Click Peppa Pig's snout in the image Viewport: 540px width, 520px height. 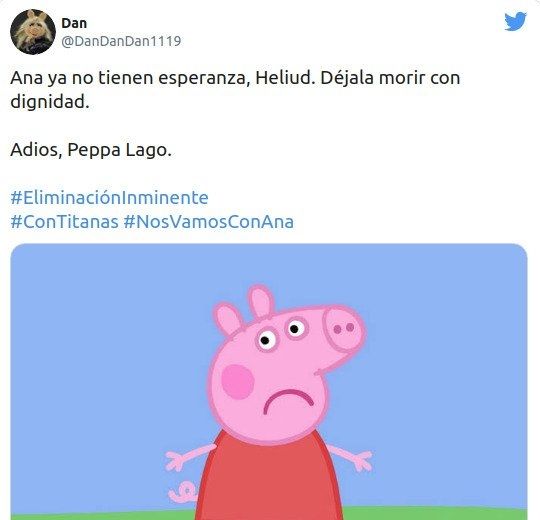(x=343, y=328)
